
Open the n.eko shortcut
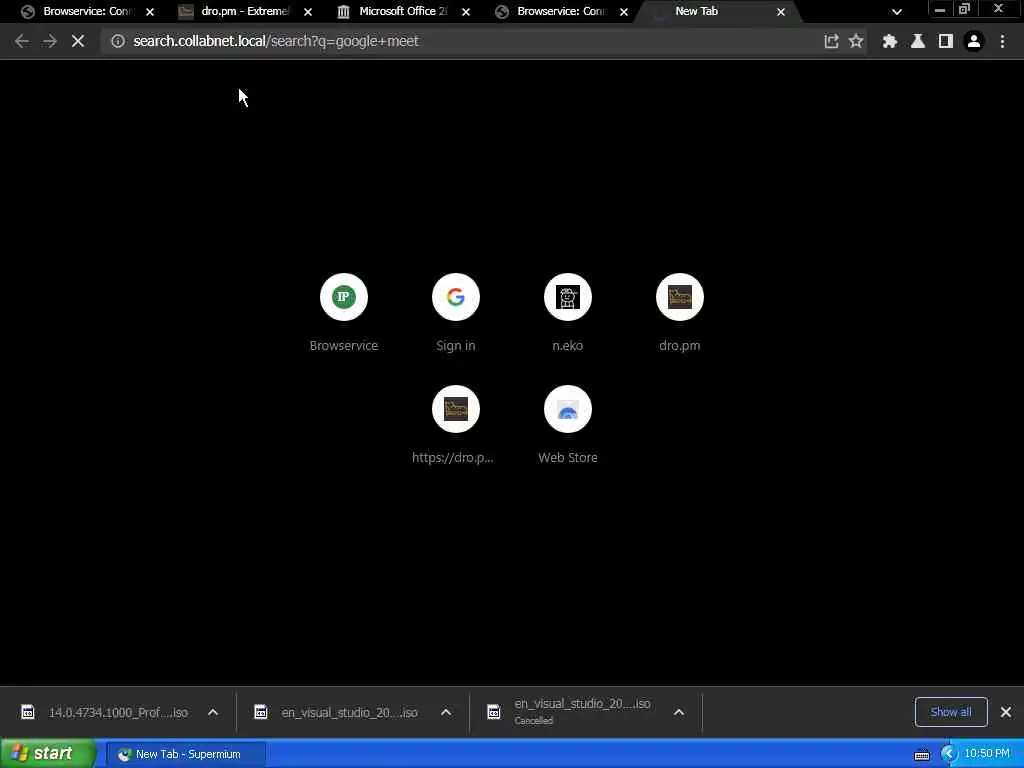point(568,313)
